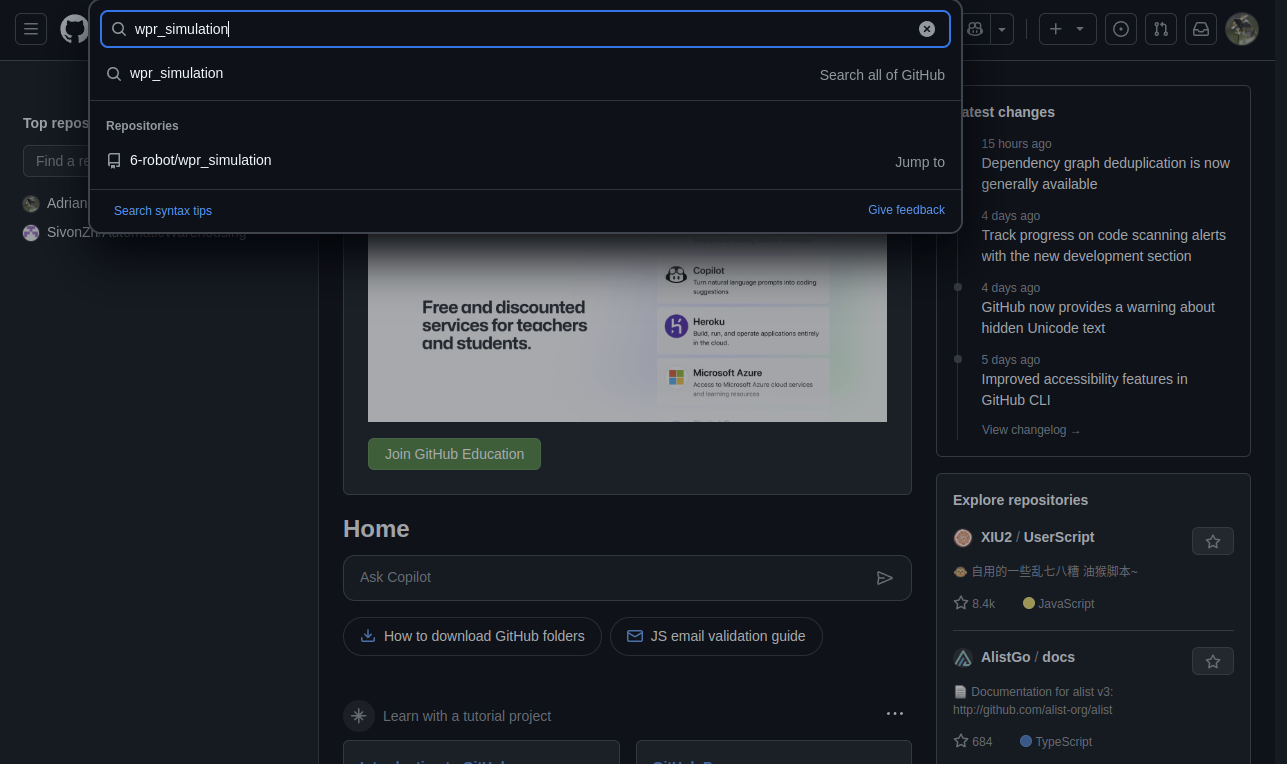Screen dimensions: 1287x764
Task: Open Improved accessibility features in CLI entry
Action: [1084, 389]
